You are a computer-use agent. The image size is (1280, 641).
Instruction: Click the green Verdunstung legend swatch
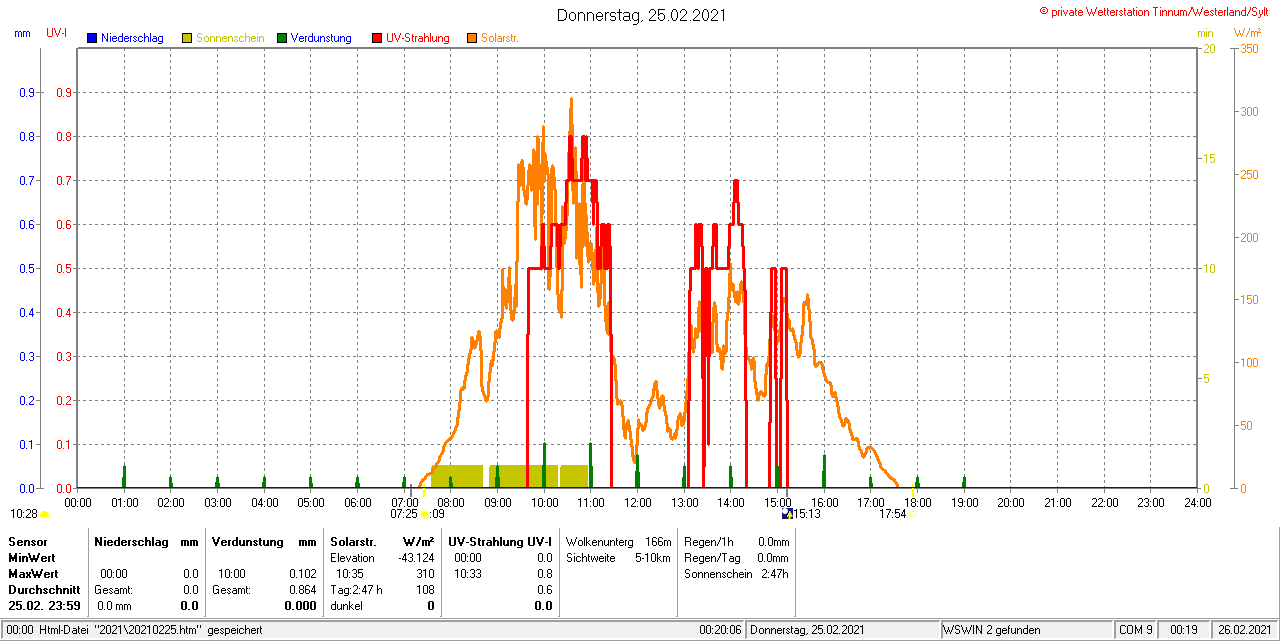pos(282,38)
